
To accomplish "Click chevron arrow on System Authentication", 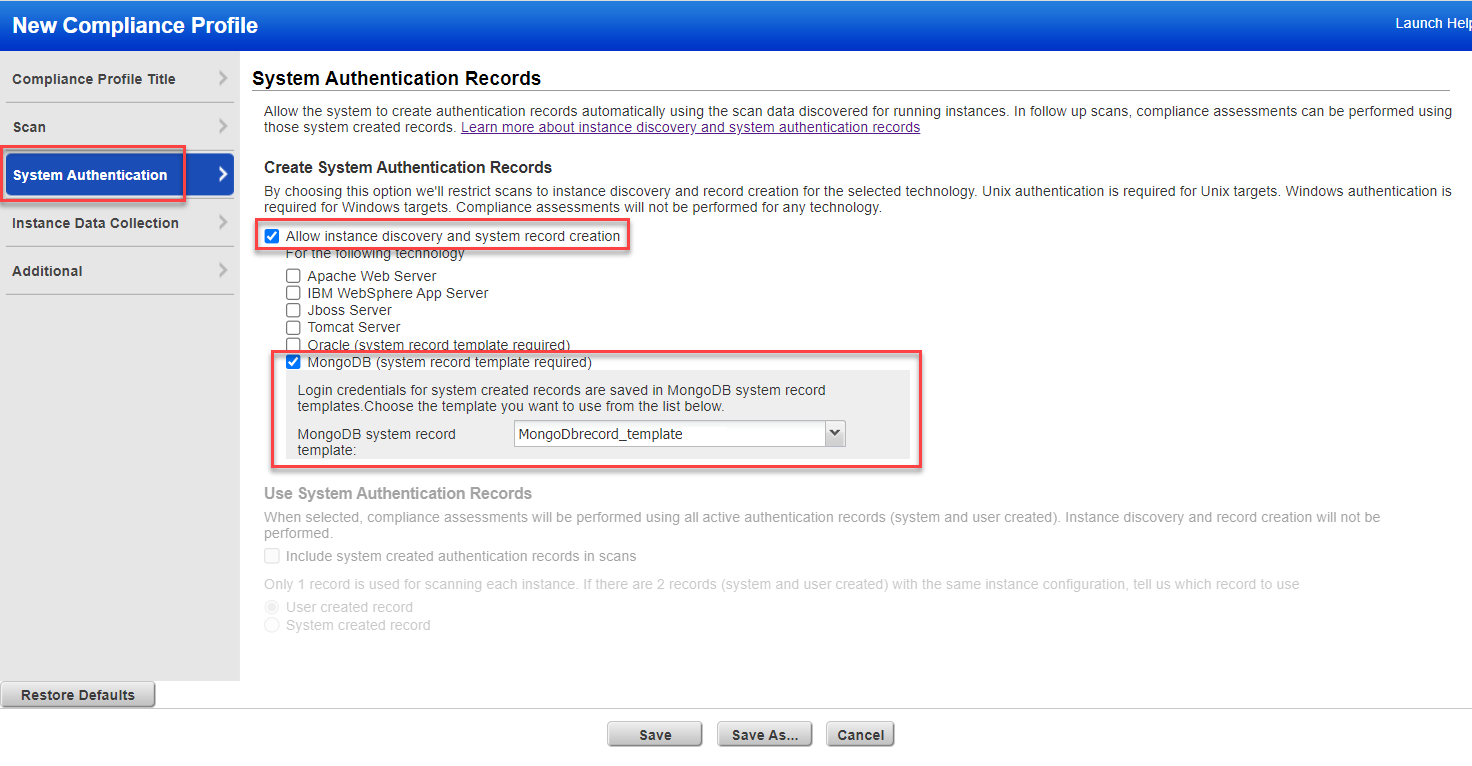I will pos(222,174).
